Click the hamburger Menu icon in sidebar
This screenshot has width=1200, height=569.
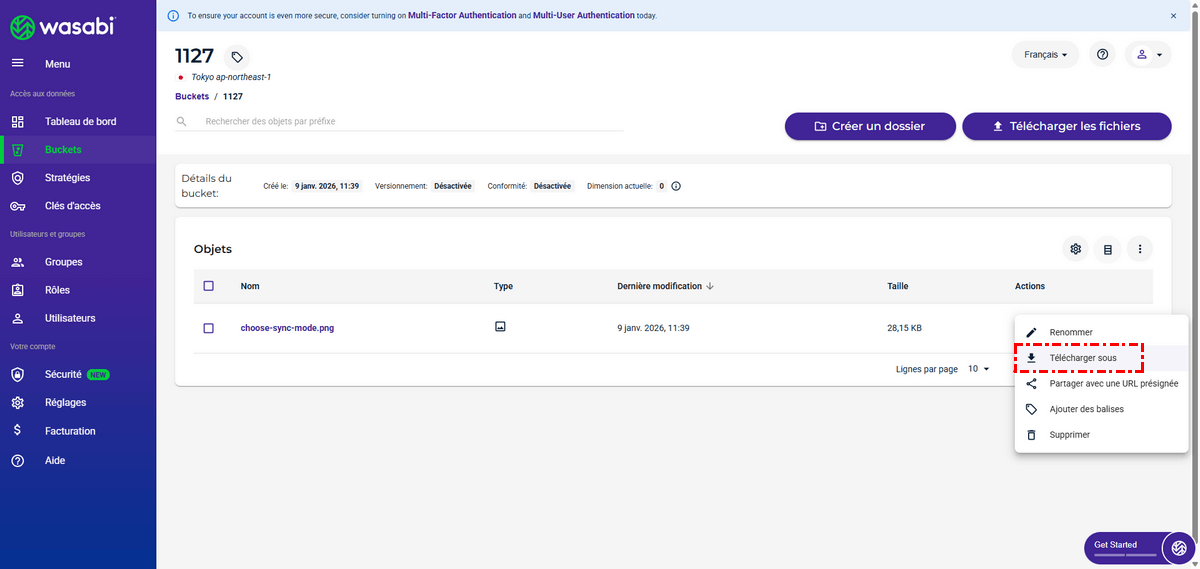pyautogui.click(x=17, y=64)
